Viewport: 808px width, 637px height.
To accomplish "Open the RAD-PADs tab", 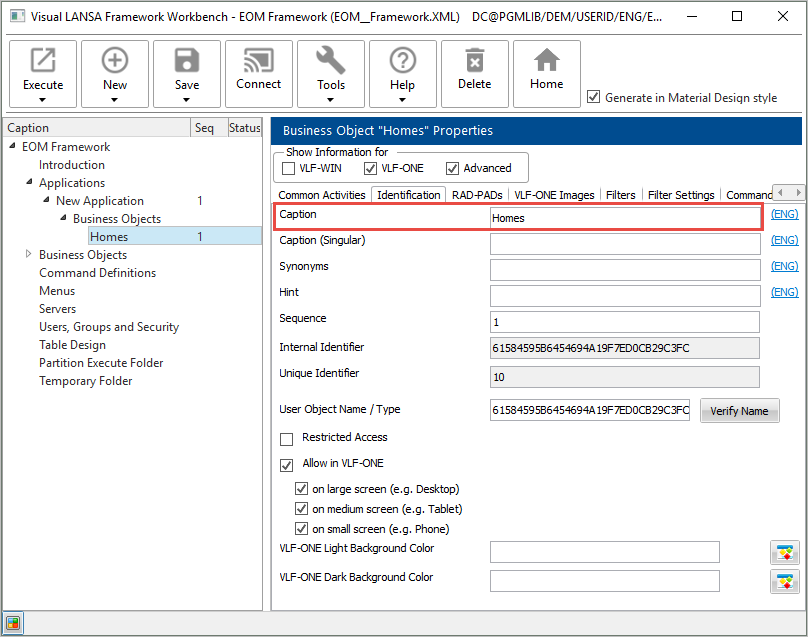I will point(477,195).
